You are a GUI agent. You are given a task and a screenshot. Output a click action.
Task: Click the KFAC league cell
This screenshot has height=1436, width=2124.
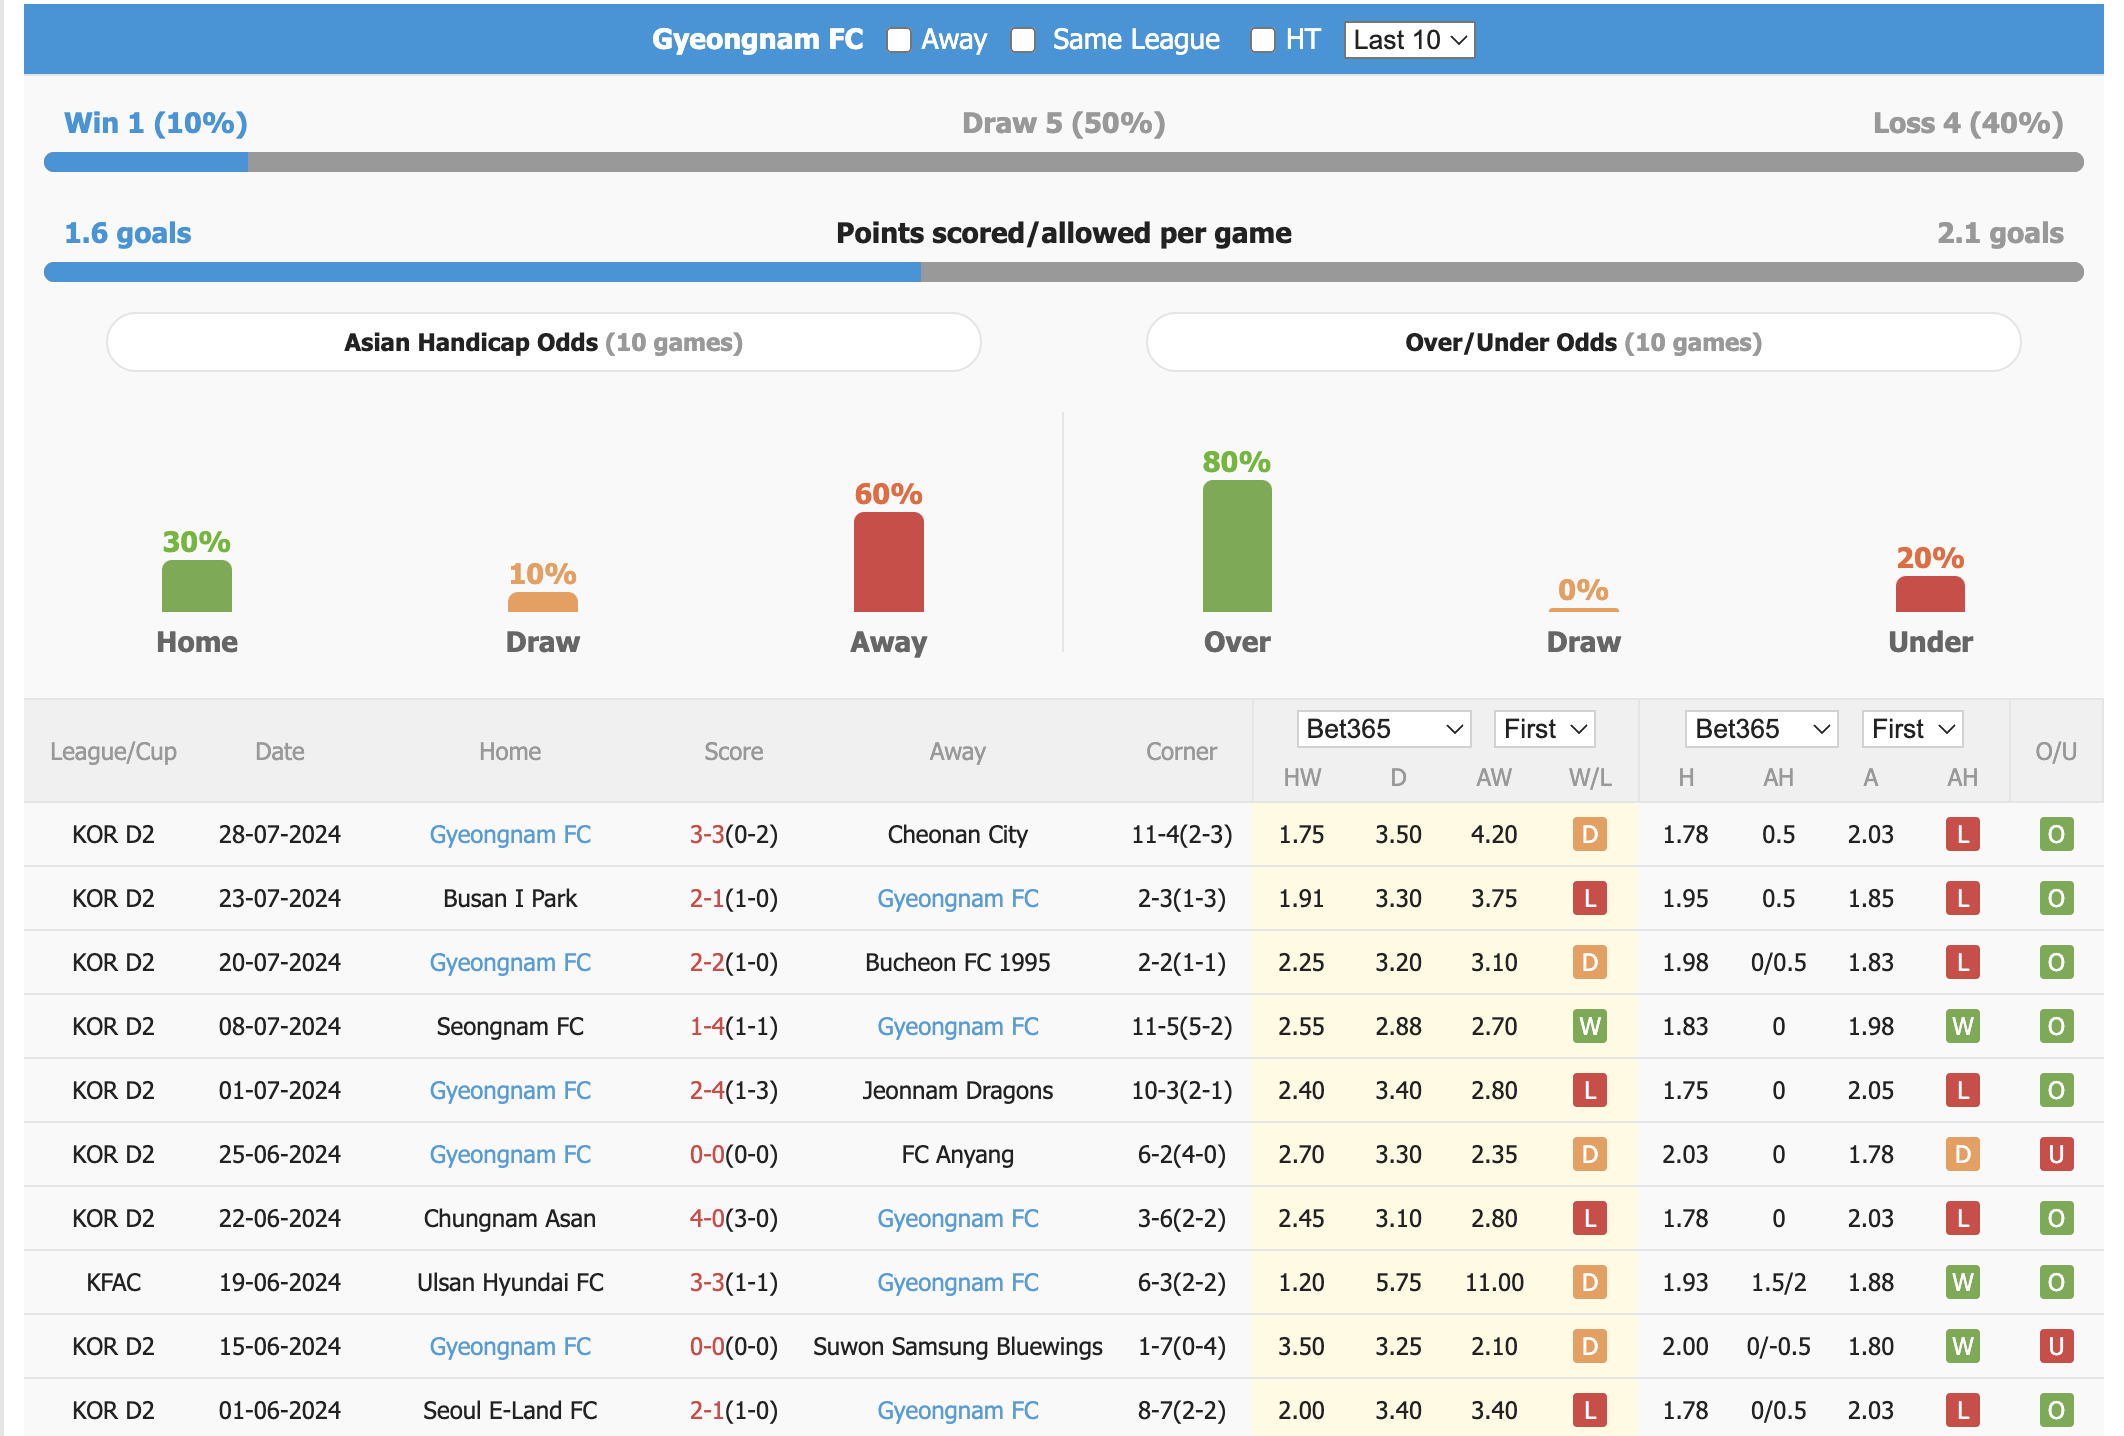click(x=114, y=1282)
